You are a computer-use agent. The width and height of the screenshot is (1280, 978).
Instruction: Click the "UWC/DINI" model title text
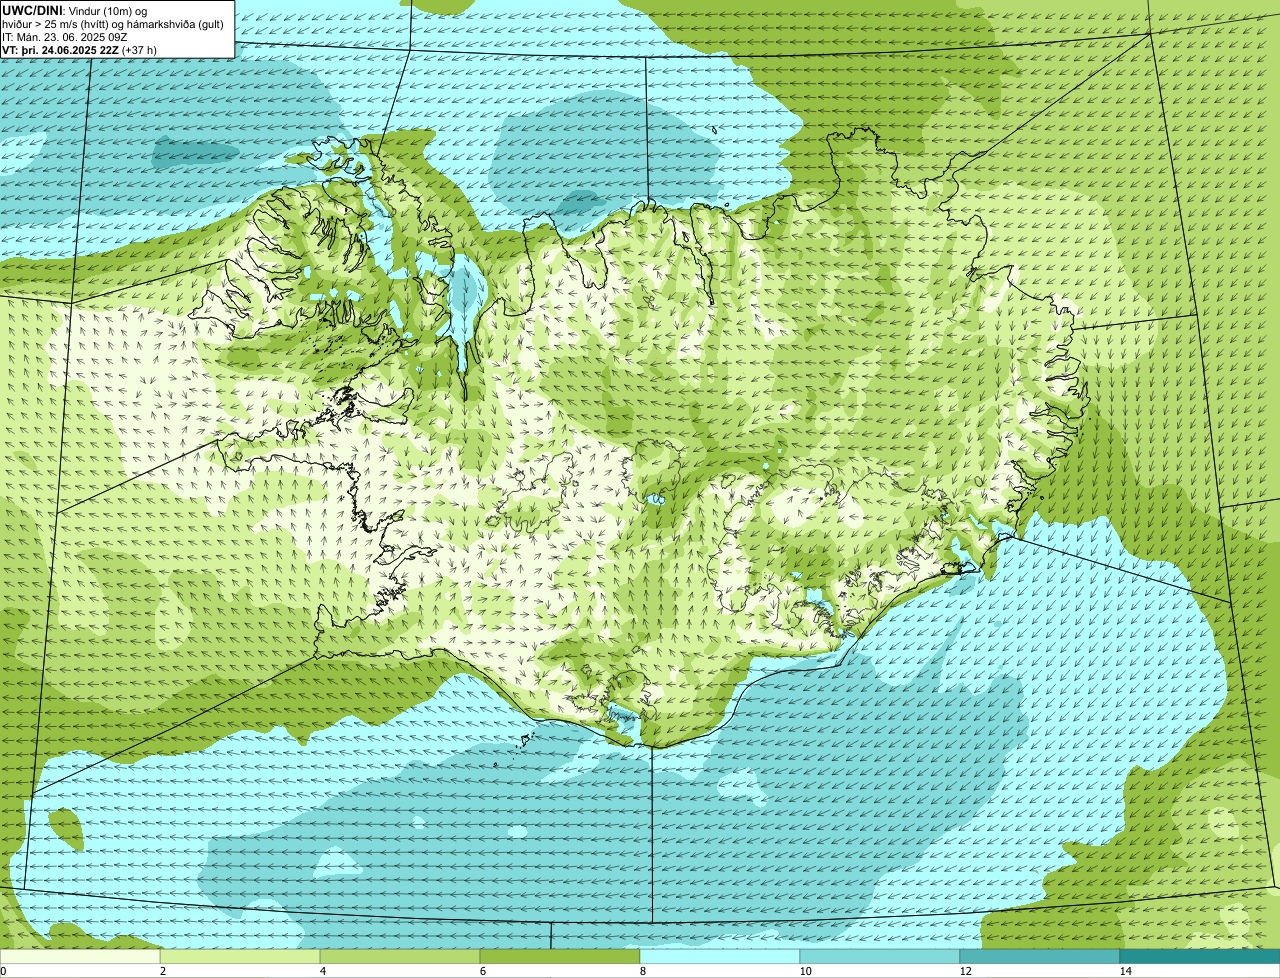[33, 10]
